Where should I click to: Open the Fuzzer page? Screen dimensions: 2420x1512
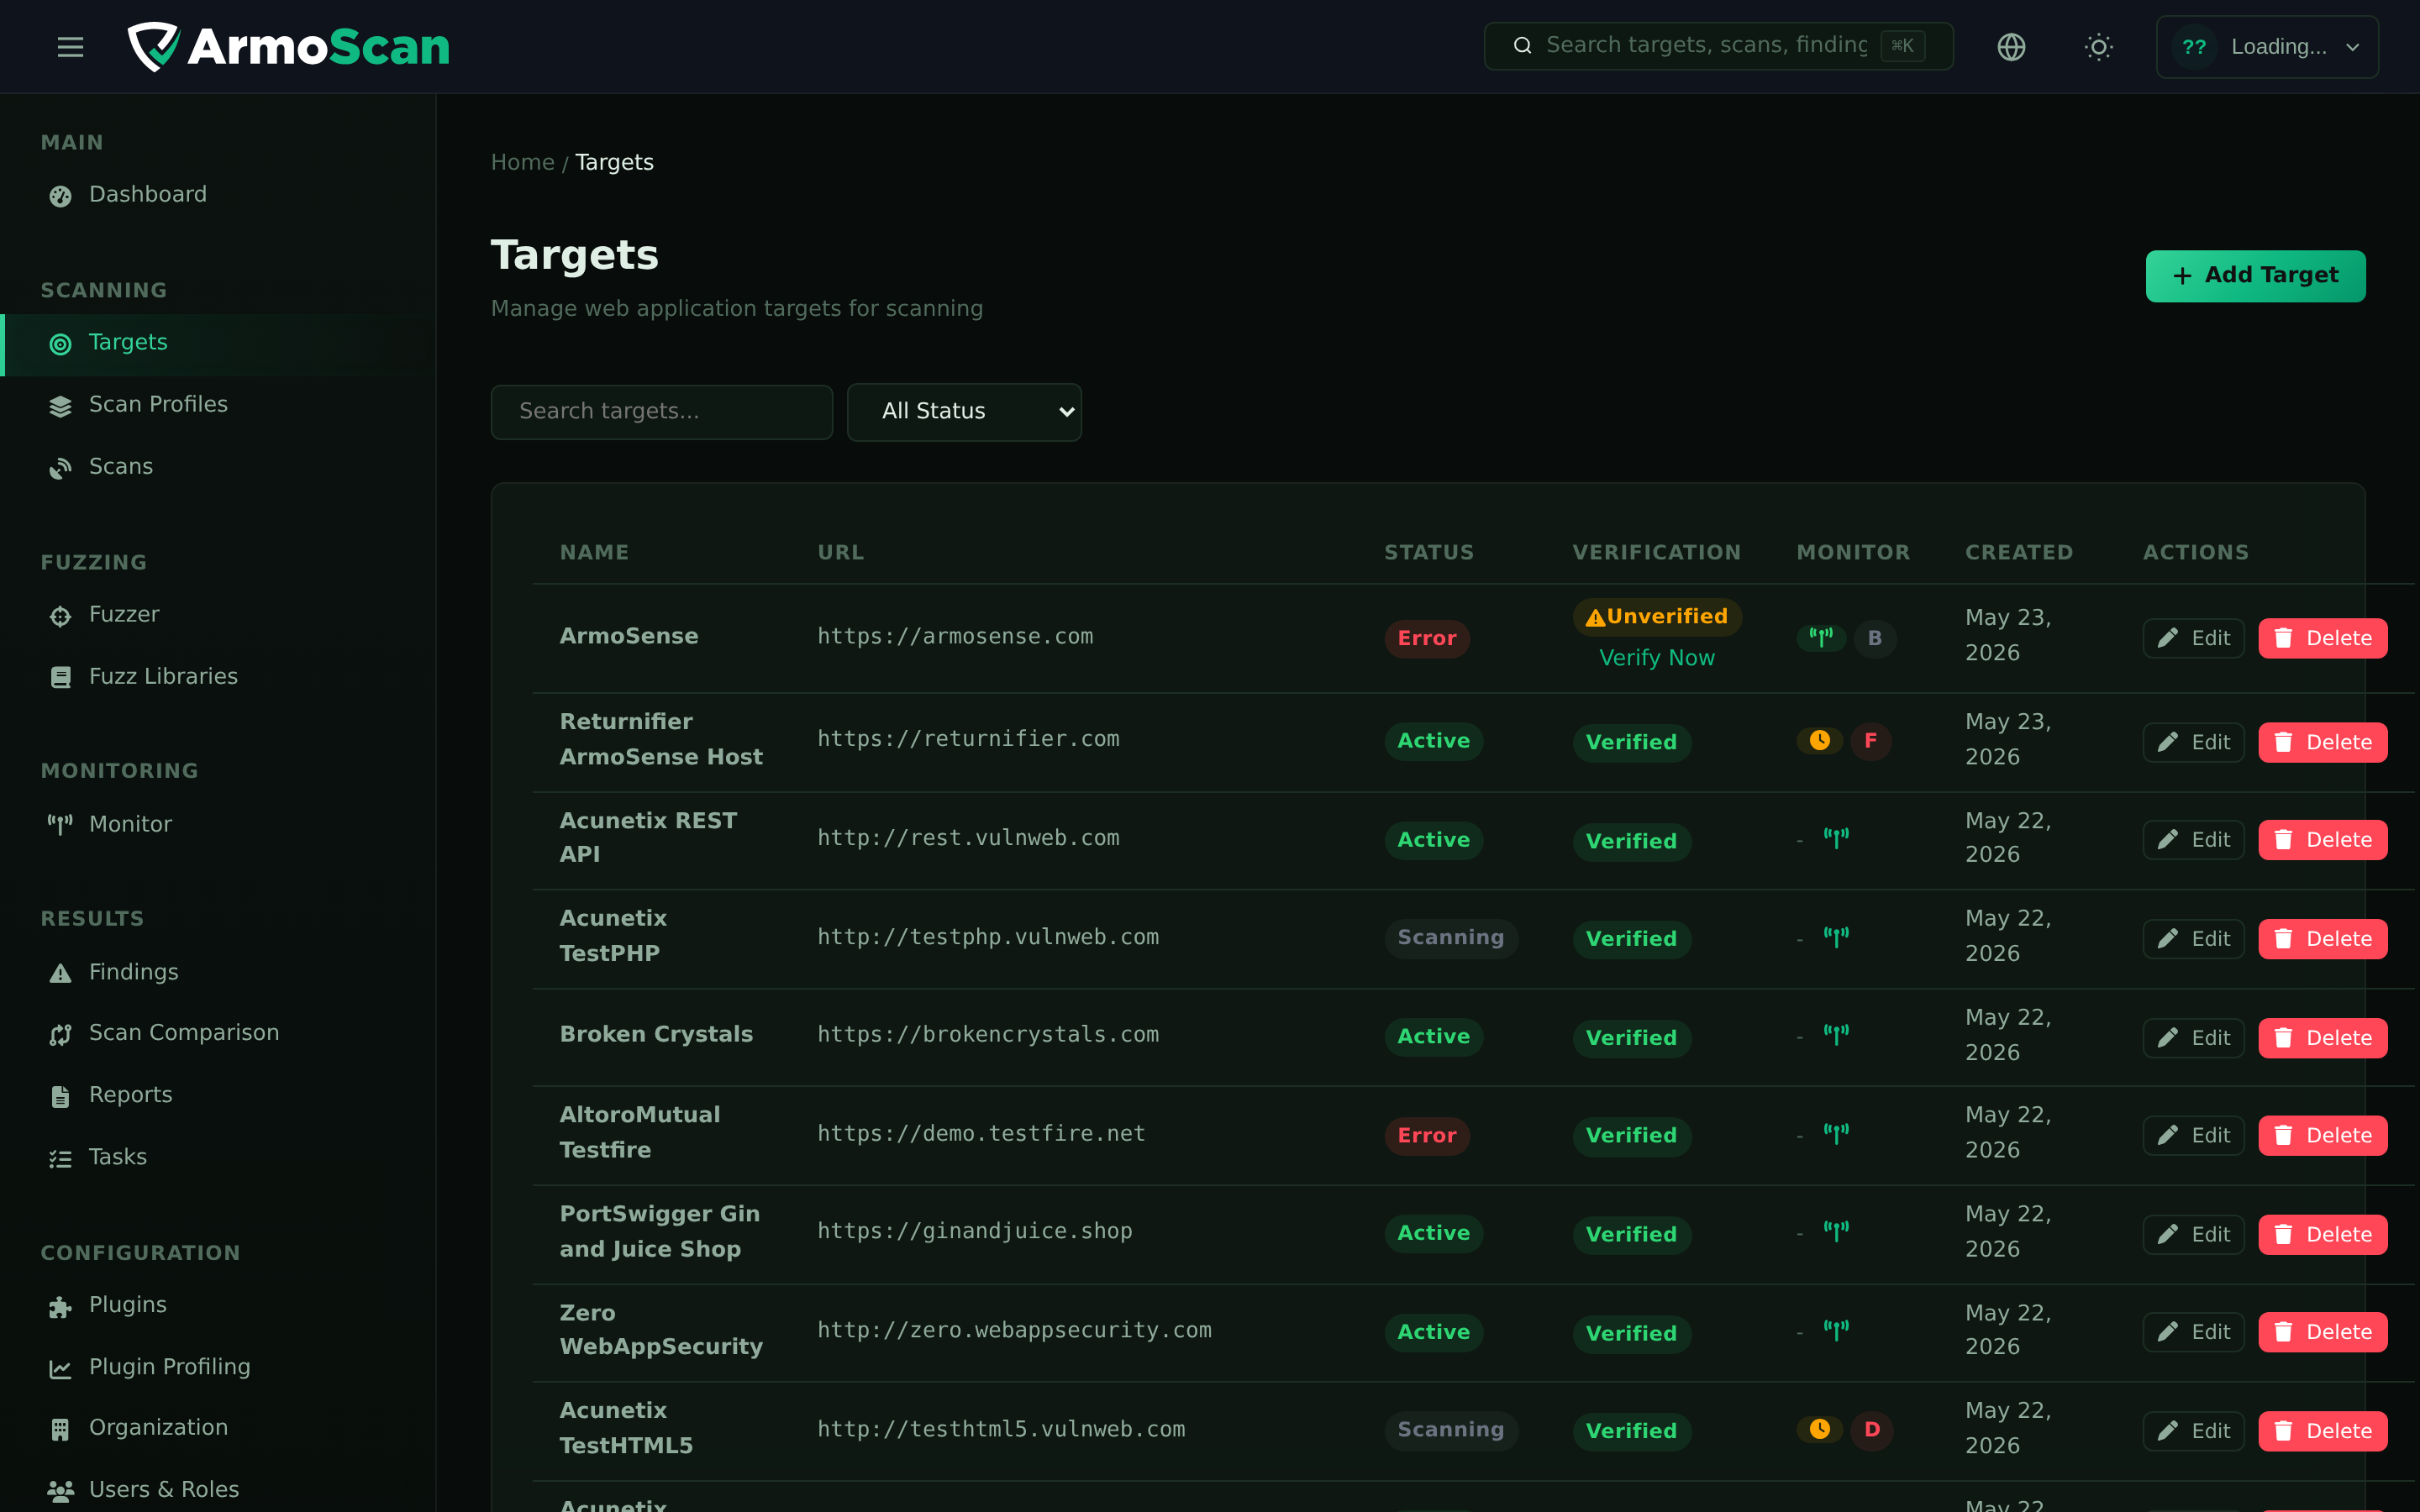pyautogui.click(x=218, y=615)
